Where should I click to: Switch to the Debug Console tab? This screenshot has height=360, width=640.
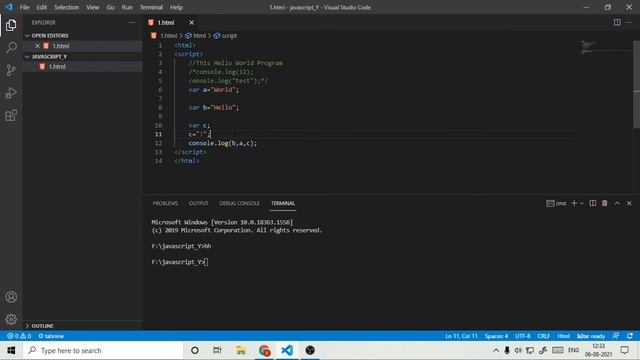239,203
